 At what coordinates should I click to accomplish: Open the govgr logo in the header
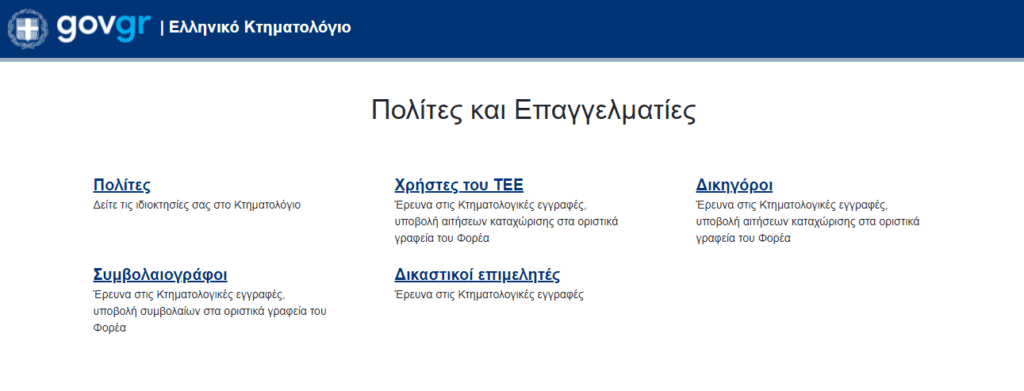pos(104,28)
